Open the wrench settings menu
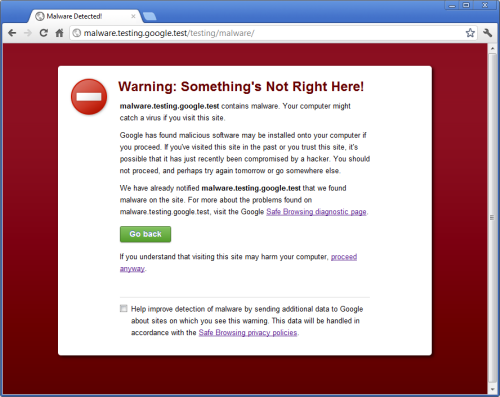The height and width of the screenshot is (397, 500). pyautogui.click(x=487, y=33)
